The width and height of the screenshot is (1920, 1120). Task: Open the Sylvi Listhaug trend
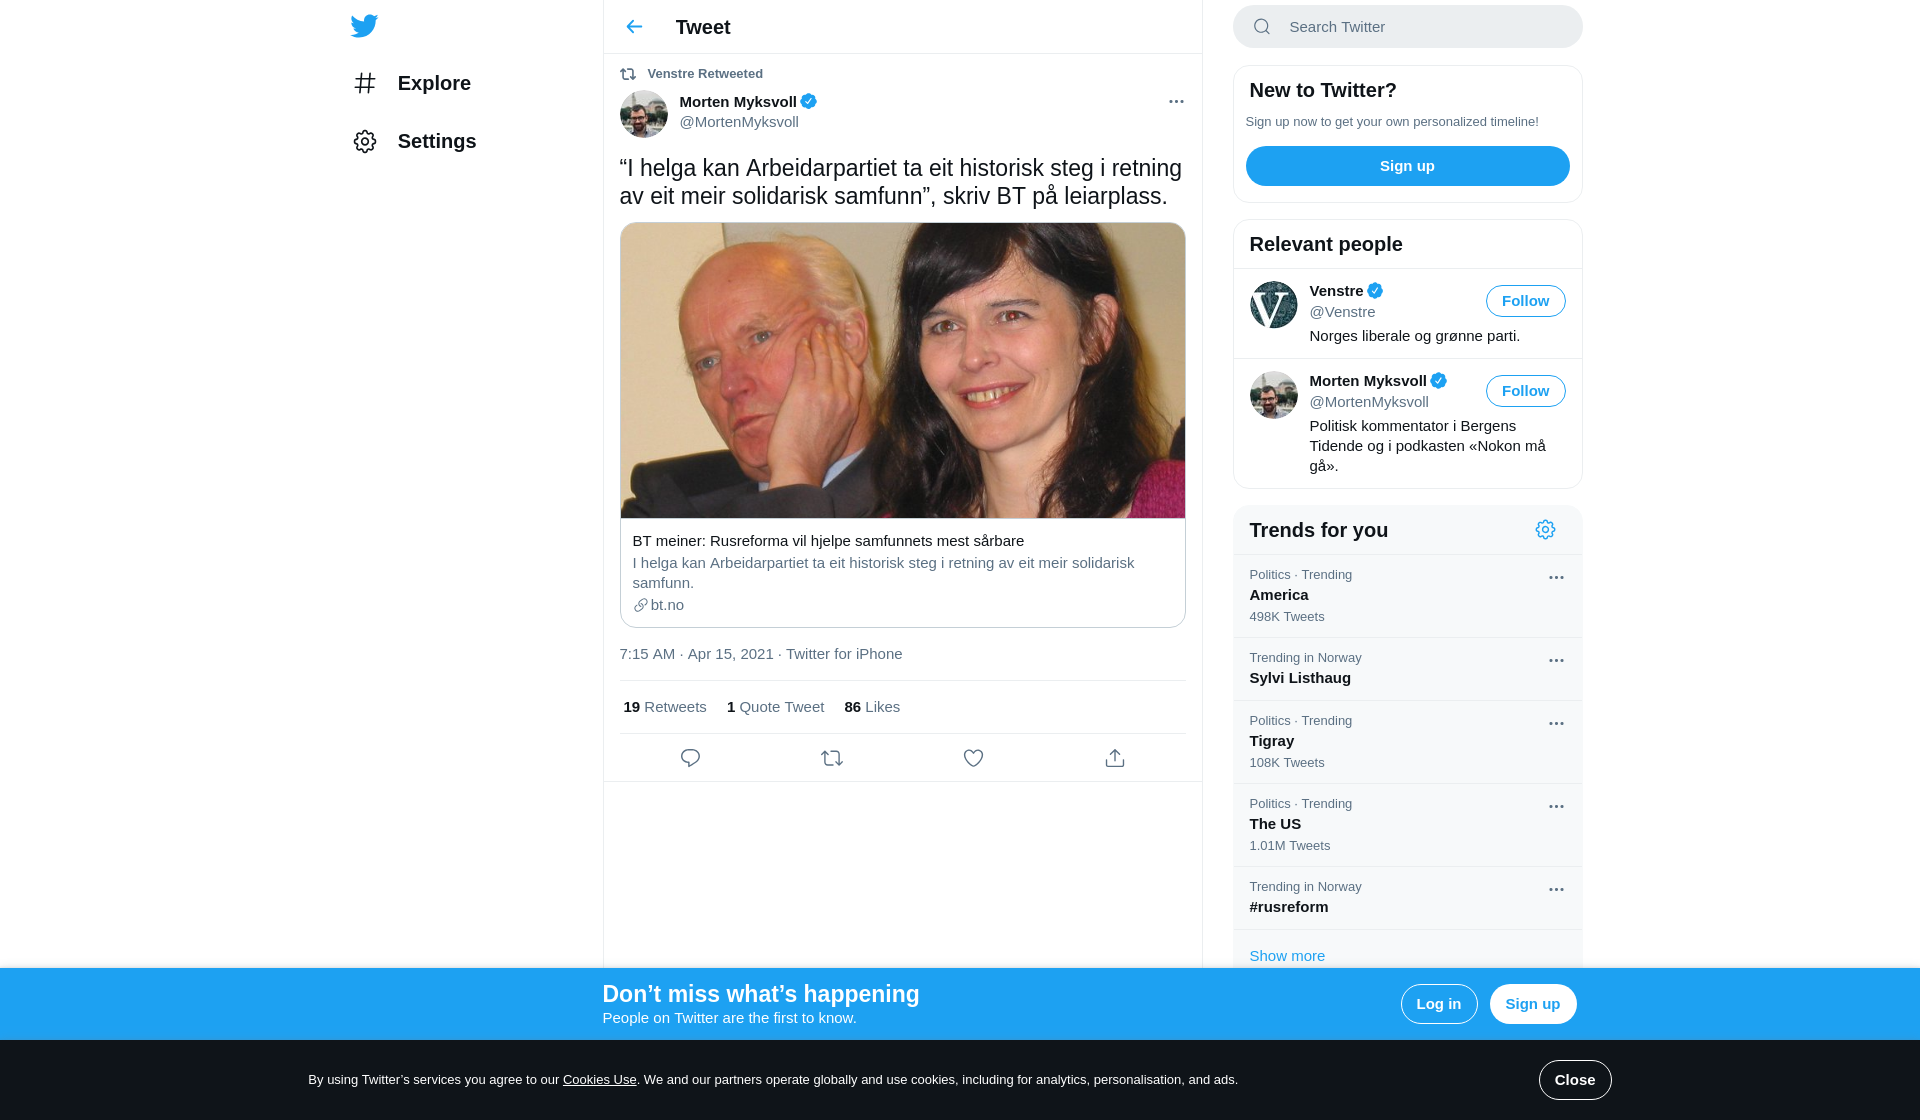tap(1408, 669)
